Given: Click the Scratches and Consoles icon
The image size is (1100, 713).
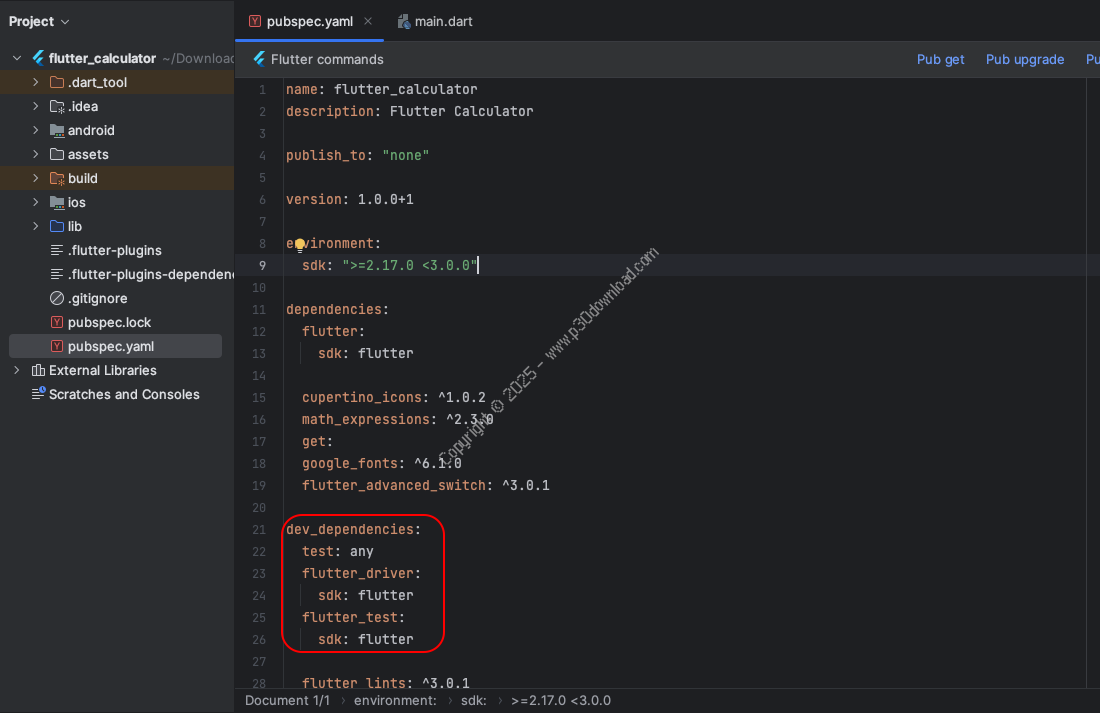Looking at the screenshot, I should click(x=38, y=394).
